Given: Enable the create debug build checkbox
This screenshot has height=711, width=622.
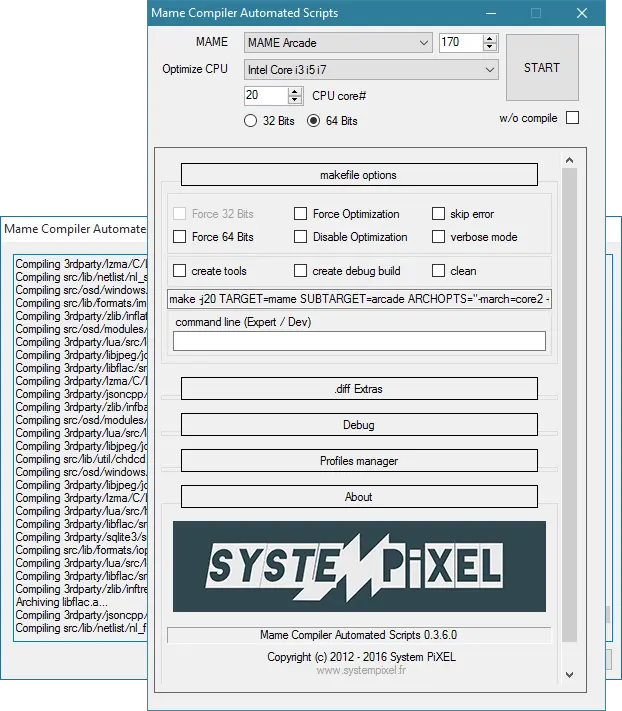Looking at the screenshot, I should click(x=300, y=271).
